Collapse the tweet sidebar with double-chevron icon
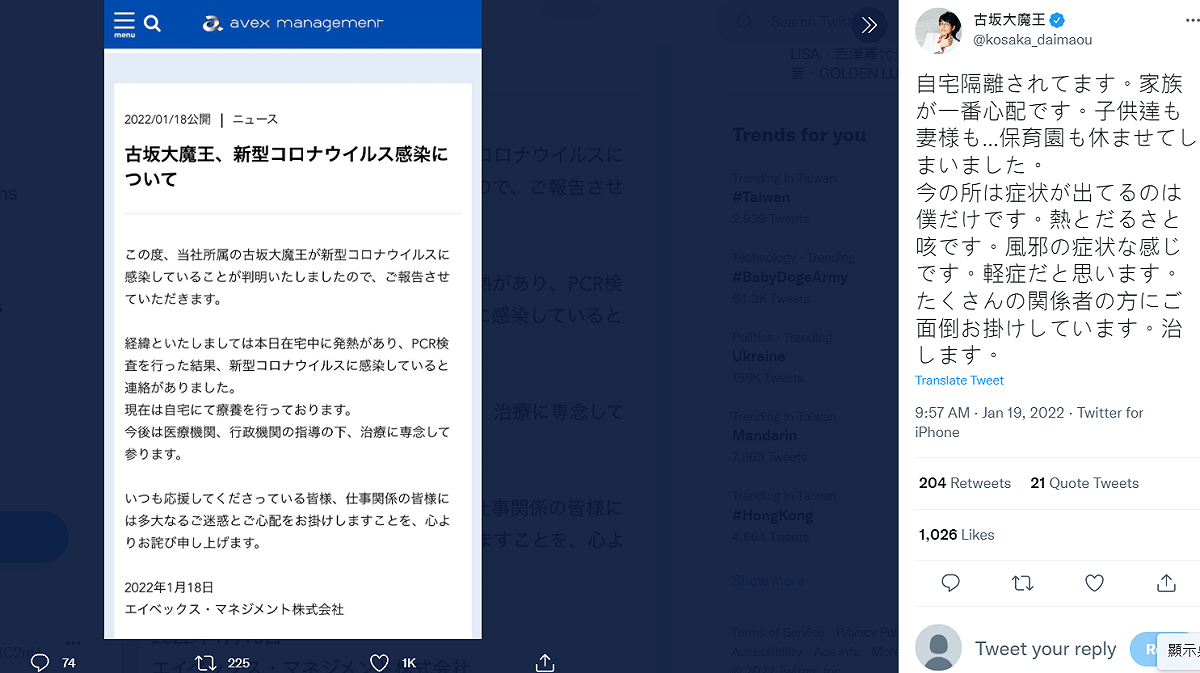This screenshot has height=673, width=1200. 869,25
